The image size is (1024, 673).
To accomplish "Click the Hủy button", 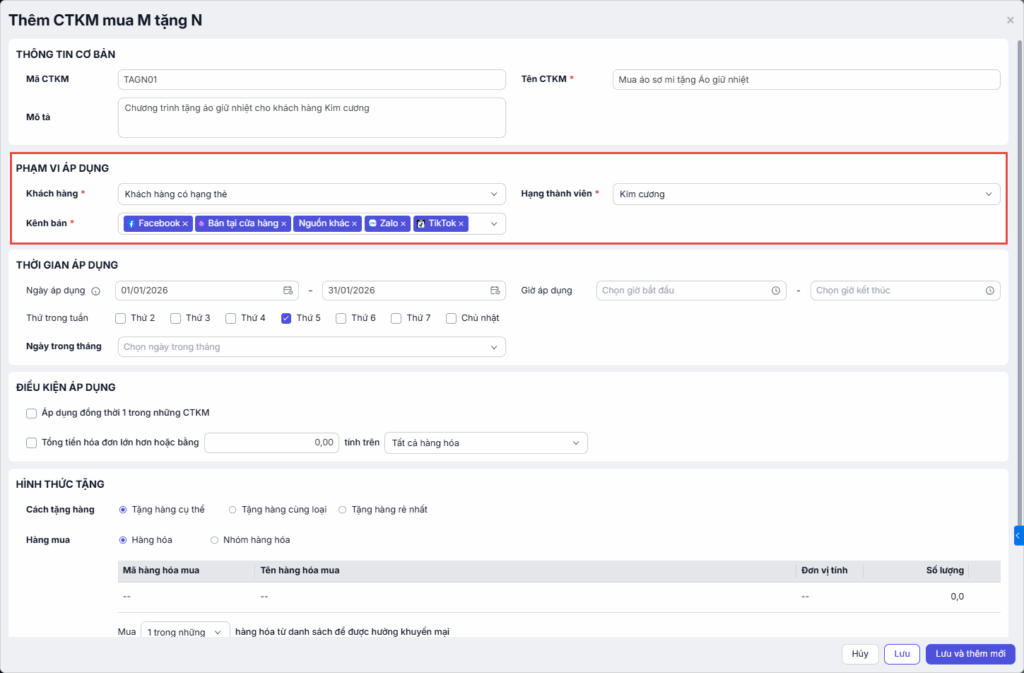I will tap(859, 654).
